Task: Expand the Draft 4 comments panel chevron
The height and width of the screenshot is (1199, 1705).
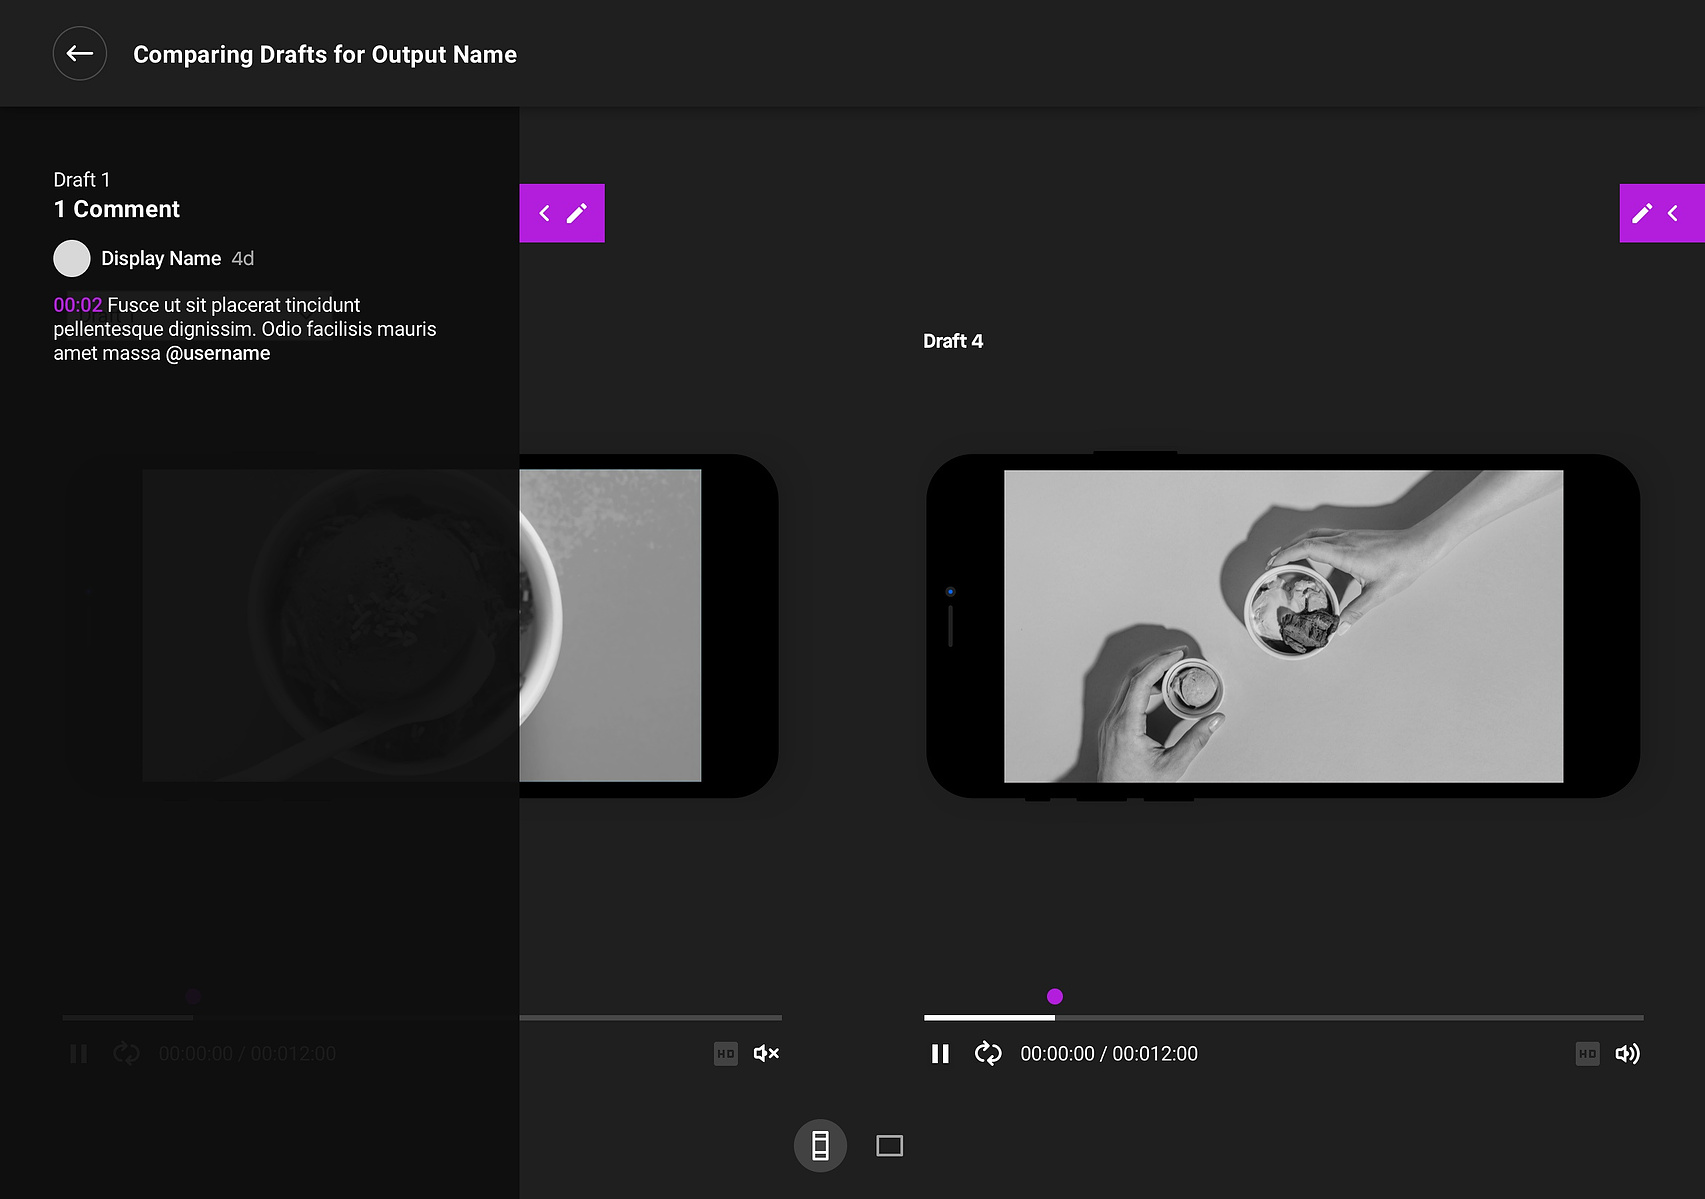Action: (1673, 213)
